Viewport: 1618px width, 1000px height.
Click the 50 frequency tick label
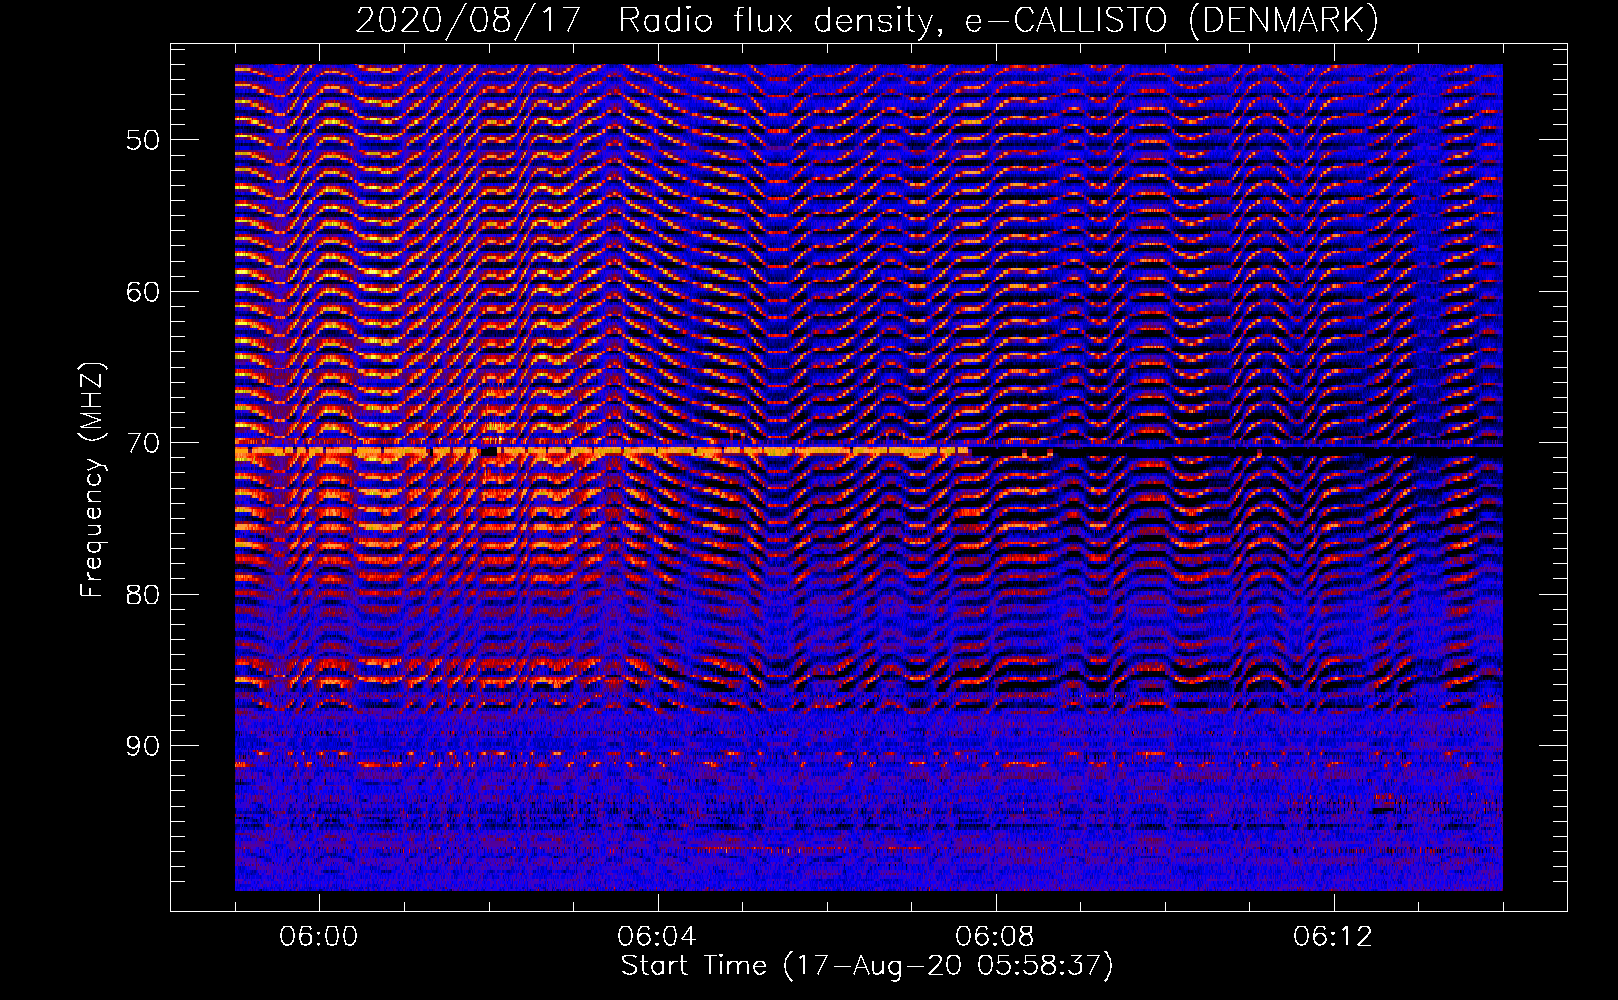coord(142,139)
